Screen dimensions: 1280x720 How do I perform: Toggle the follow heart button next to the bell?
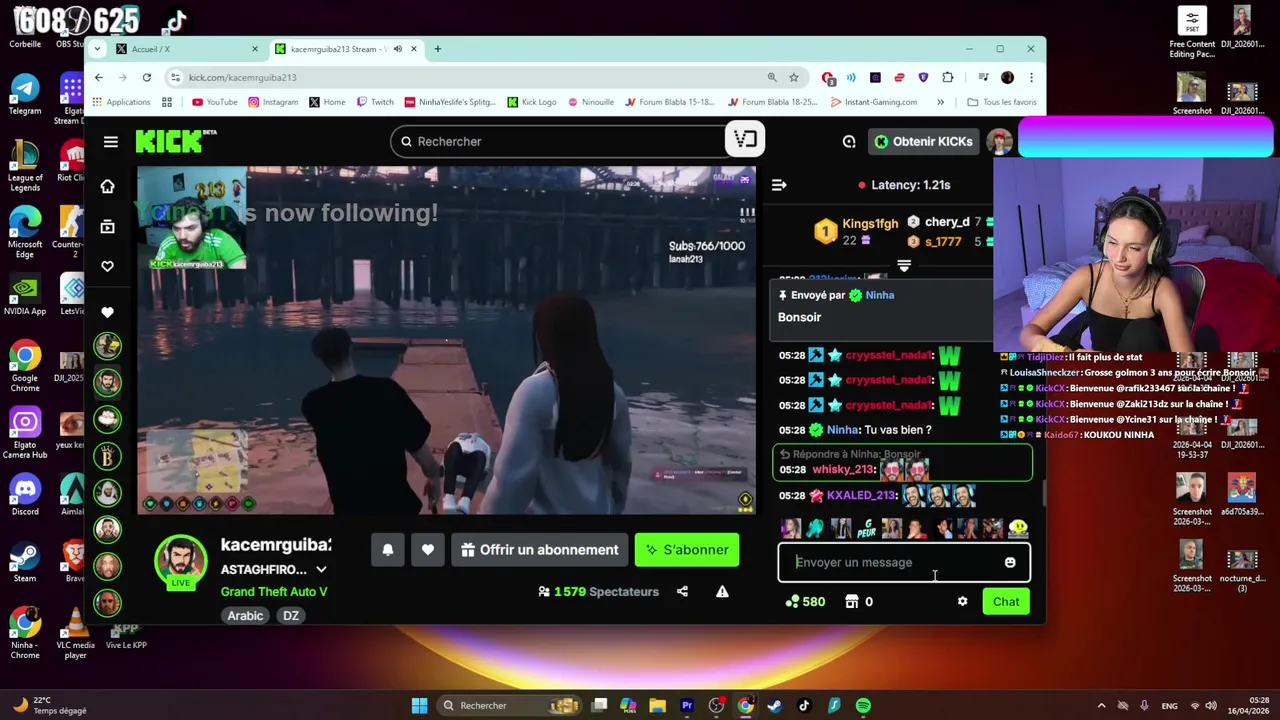coord(428,550)
